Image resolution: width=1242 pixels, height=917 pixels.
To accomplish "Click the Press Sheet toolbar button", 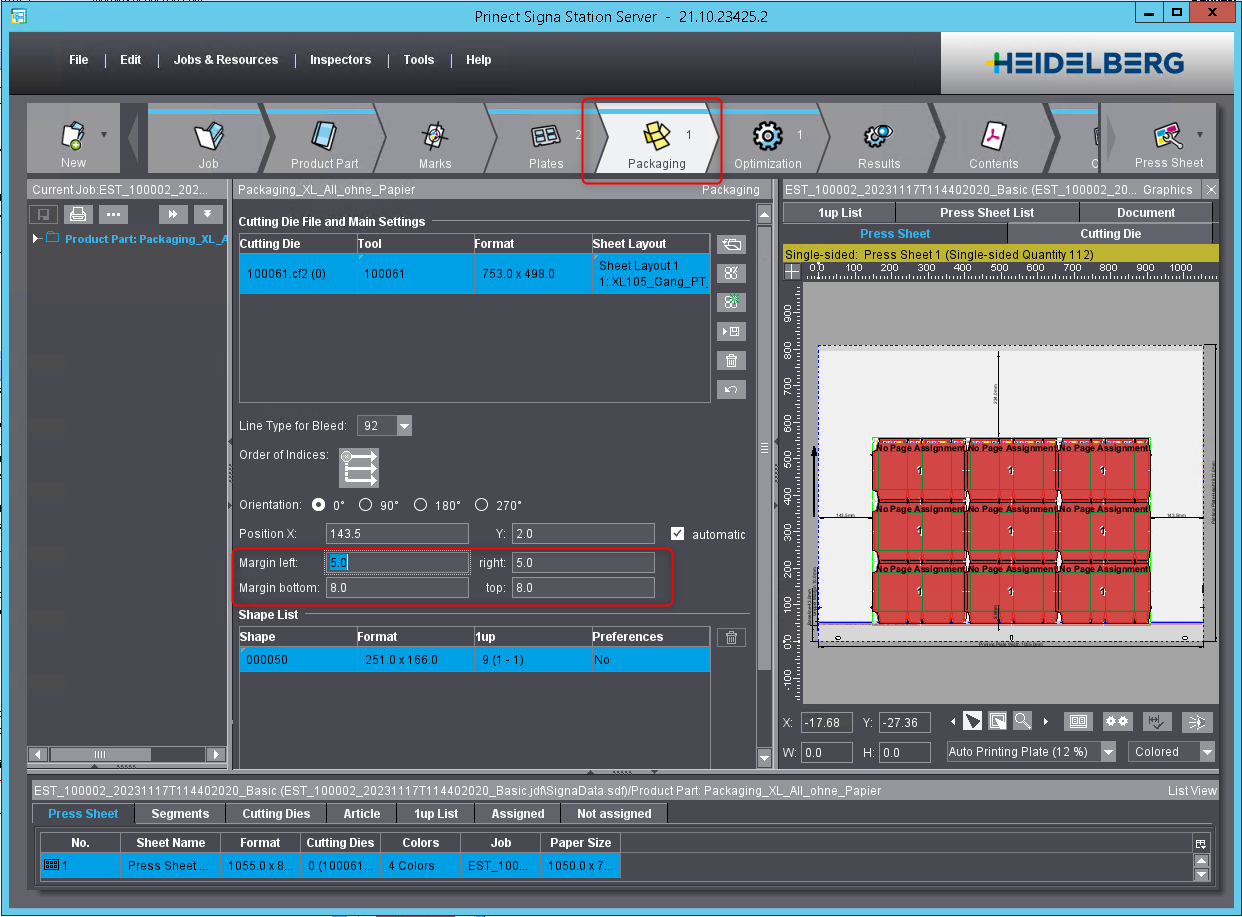I will click(1168, 140).
